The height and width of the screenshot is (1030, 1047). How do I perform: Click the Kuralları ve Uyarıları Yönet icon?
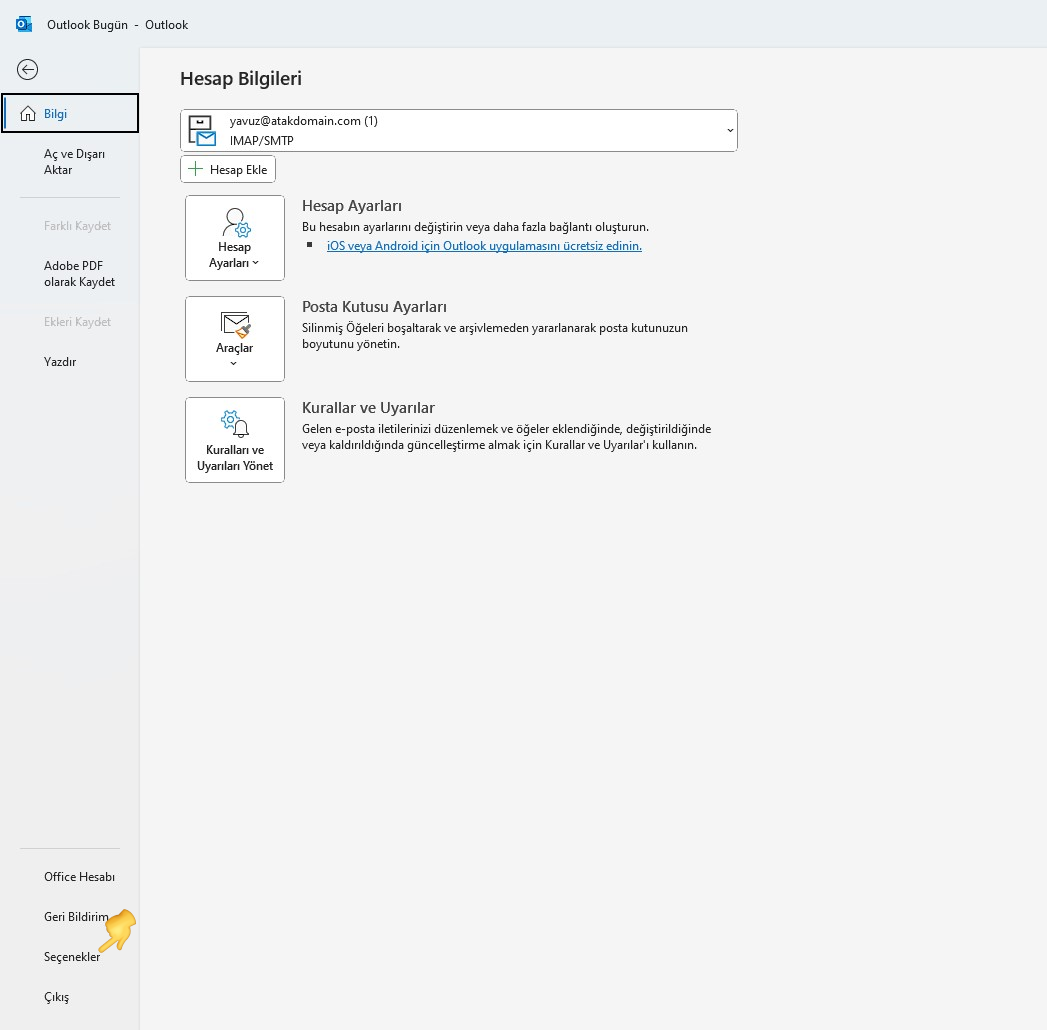[x=235, y=423]
